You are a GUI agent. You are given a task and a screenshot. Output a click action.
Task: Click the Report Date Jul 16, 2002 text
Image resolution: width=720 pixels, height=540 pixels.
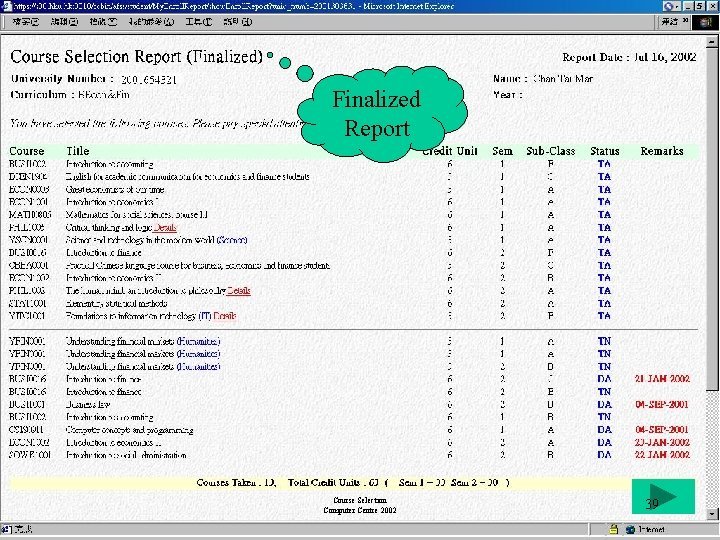(629, 57)
